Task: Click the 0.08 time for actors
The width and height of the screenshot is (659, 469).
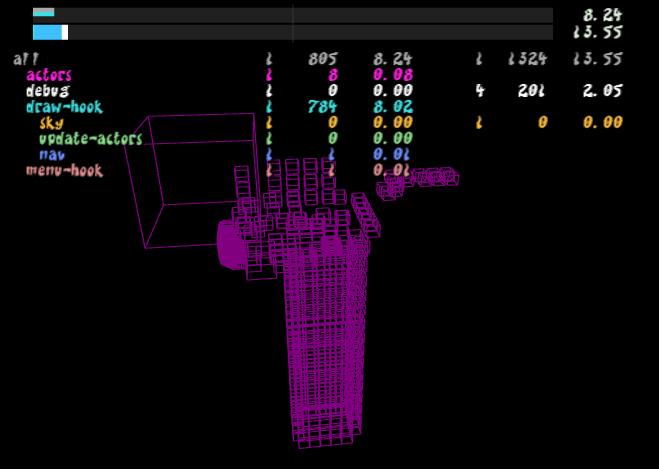Action: click(x=392, y=75)
